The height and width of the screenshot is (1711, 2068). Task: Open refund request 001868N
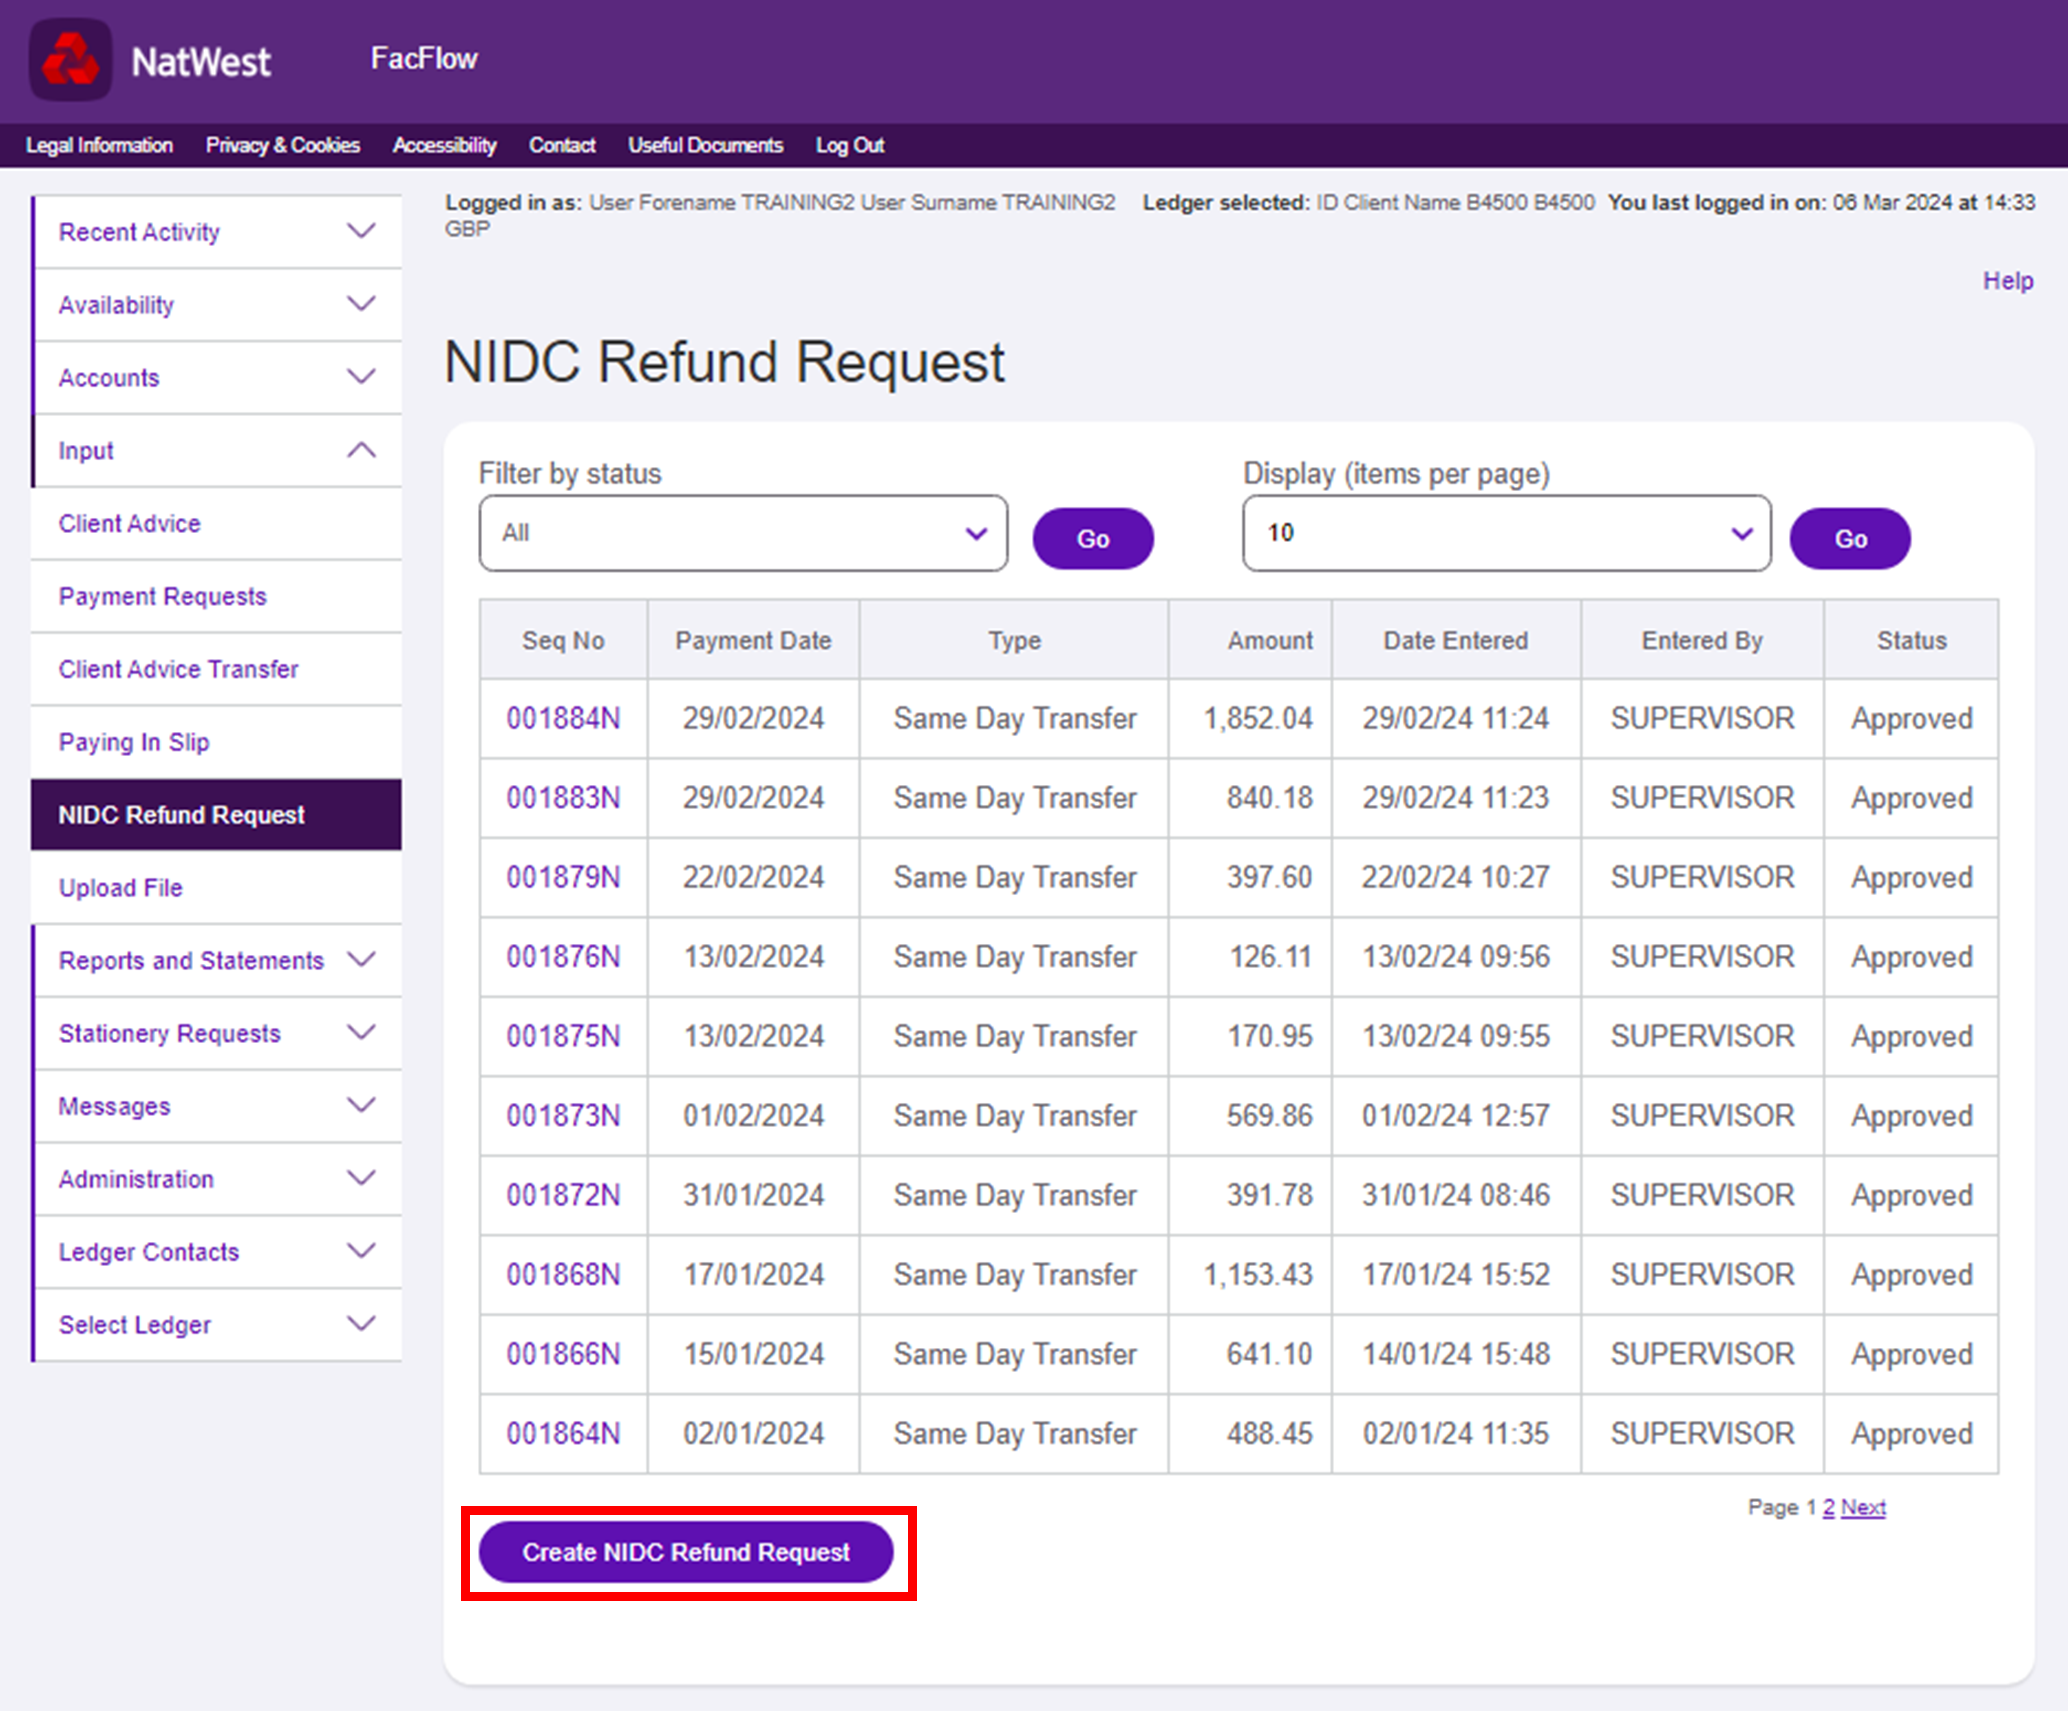click(x=563, y=1274)
